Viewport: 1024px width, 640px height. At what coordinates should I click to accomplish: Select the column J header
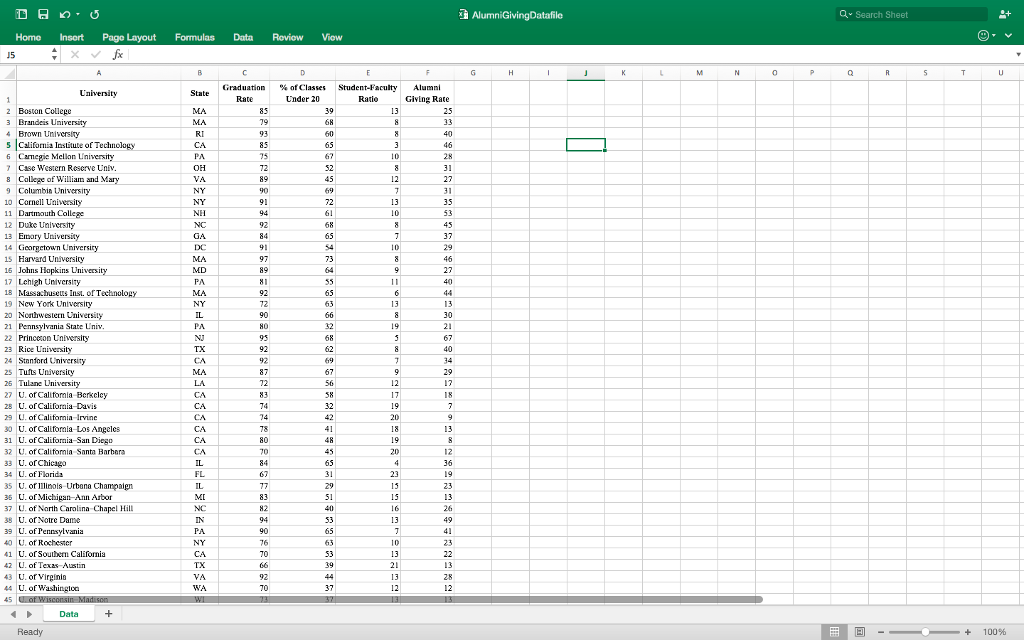pyautogui.click(x=586, y=73)
